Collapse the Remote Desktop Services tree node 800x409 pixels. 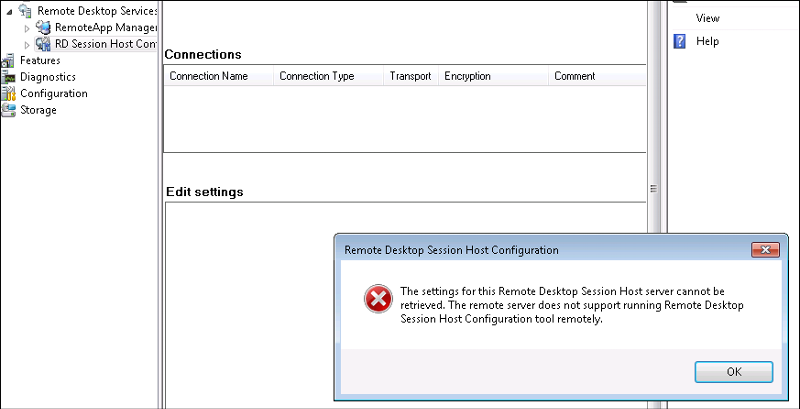coord(9,11)
